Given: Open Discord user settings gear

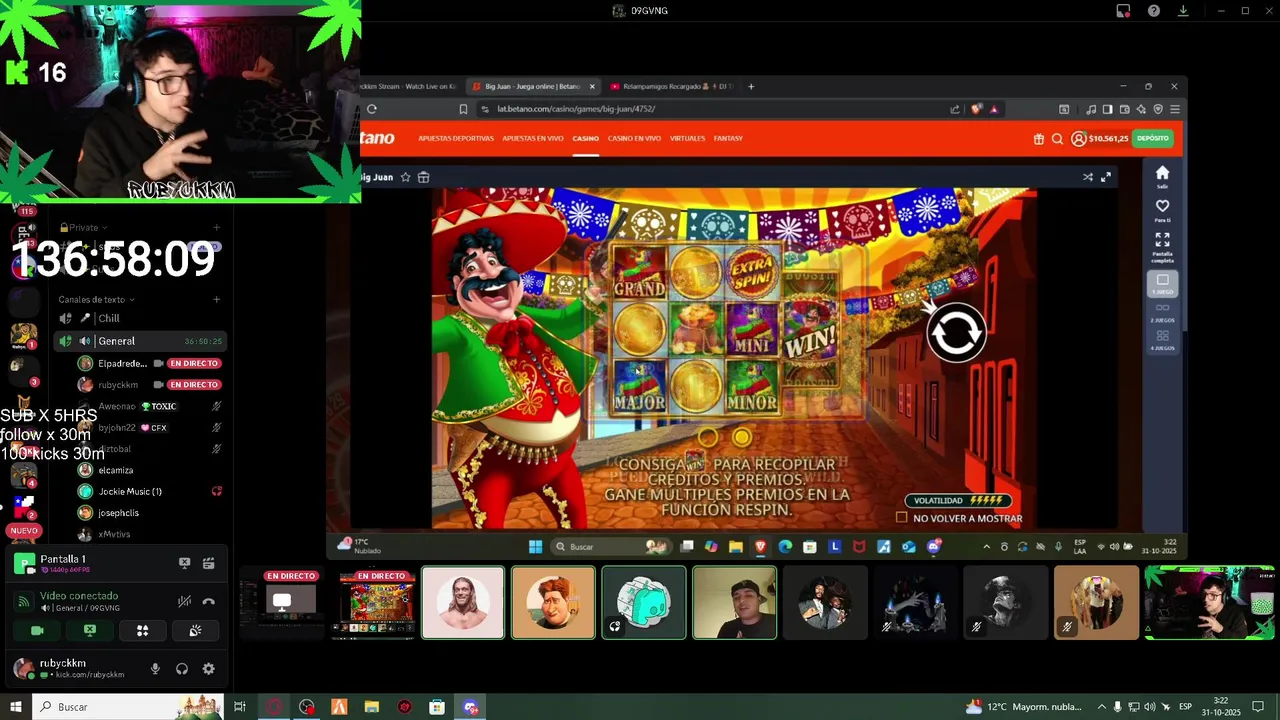Looking at the screenshot, I should coord(208,669).
